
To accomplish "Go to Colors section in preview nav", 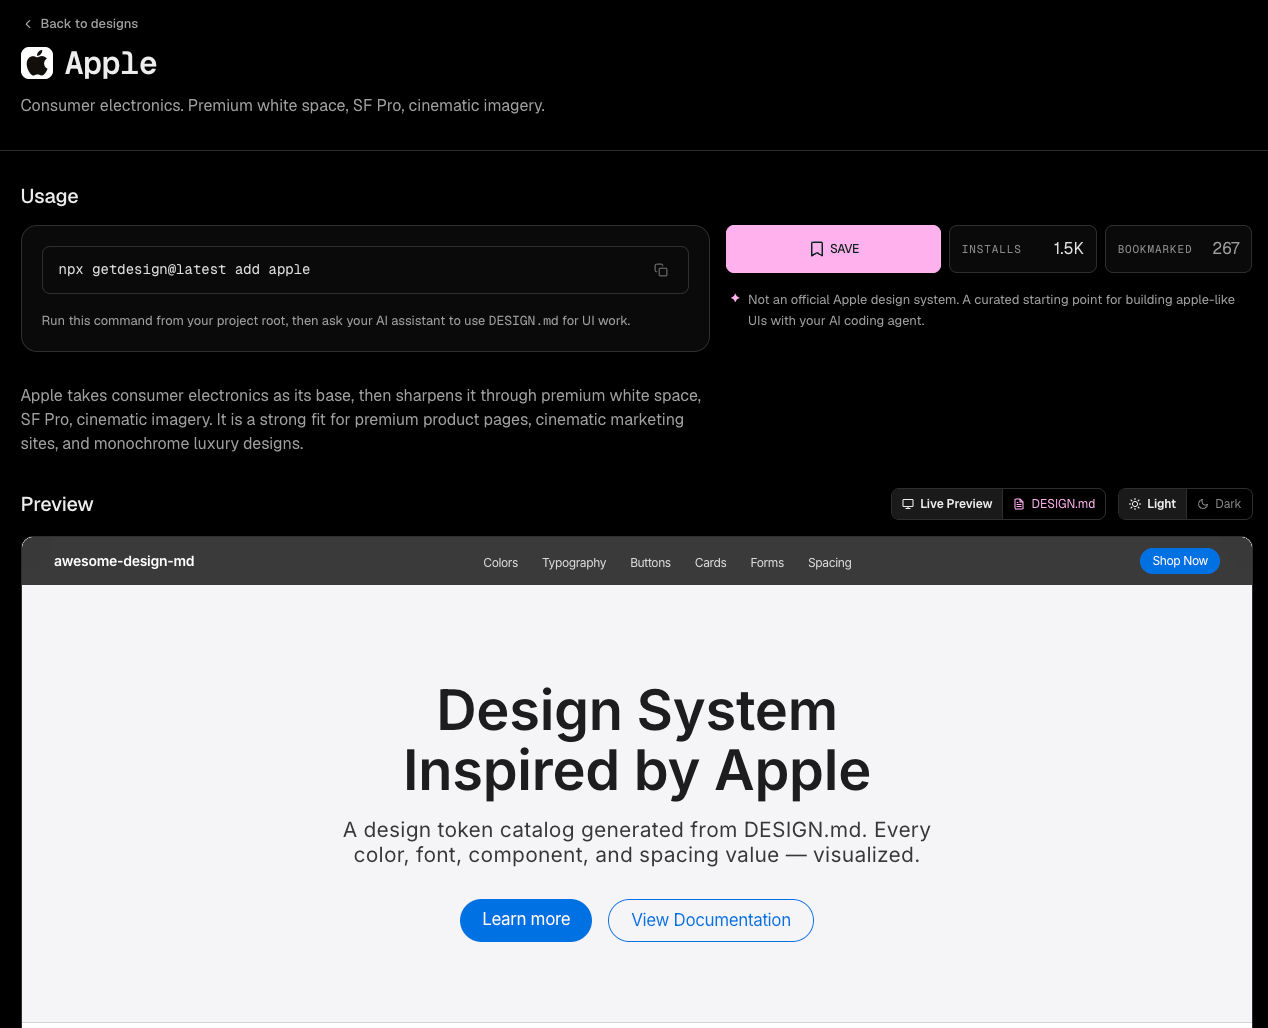I will tap(501, 563).
